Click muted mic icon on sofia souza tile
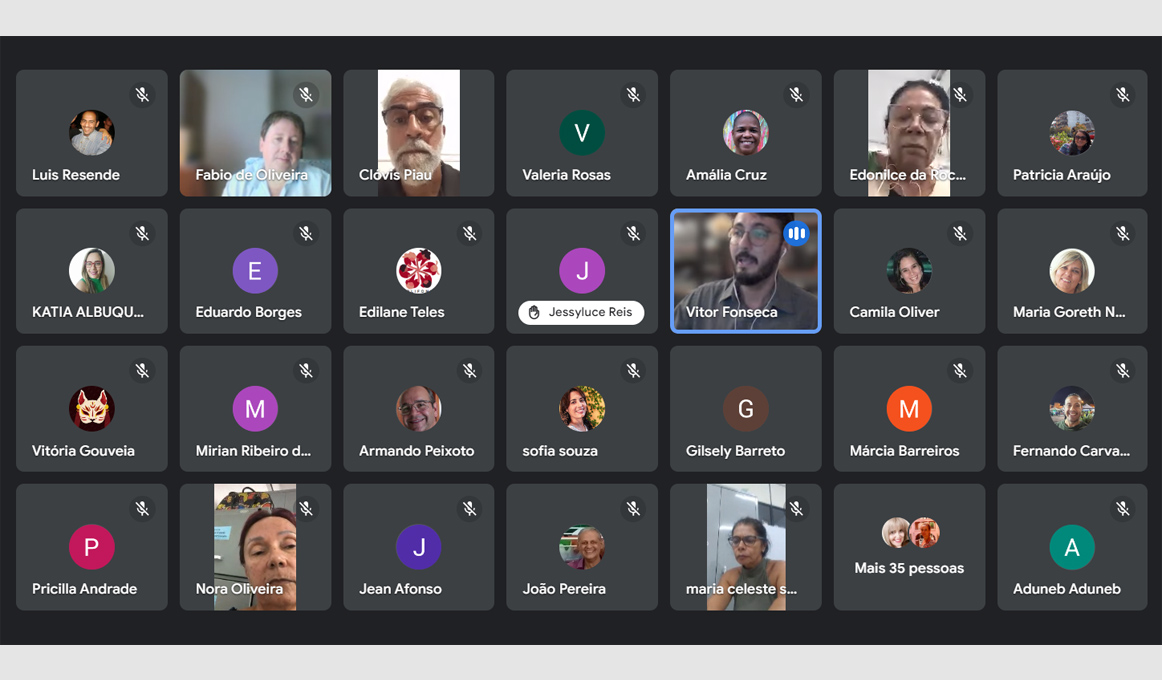 (633, 370)
